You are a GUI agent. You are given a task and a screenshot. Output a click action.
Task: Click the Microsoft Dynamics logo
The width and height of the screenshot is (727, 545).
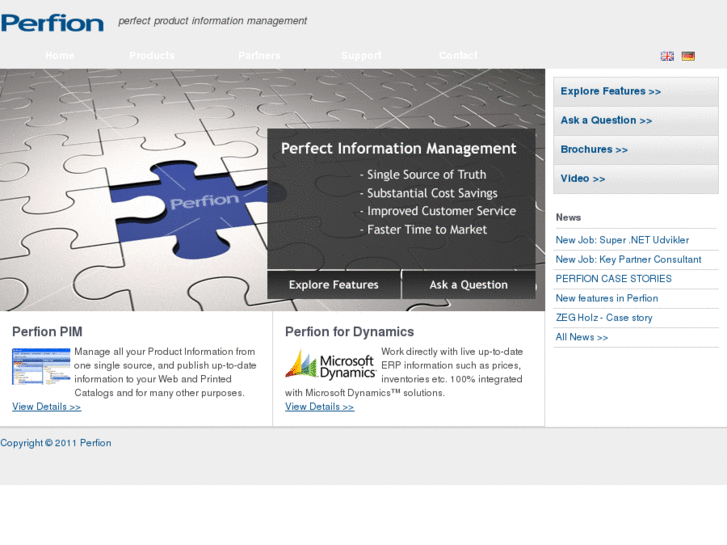[330, 364]
